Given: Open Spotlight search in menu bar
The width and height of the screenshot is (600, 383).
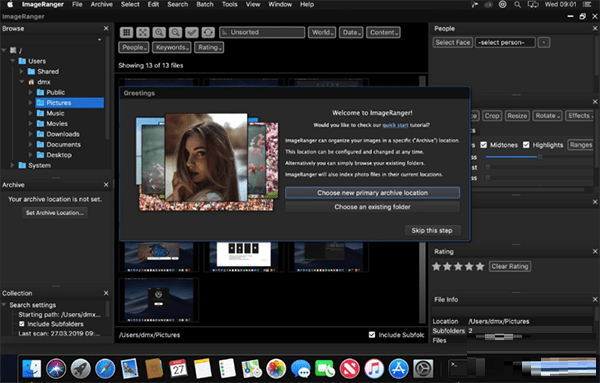Looking at the screenshot, I should 517,5.
